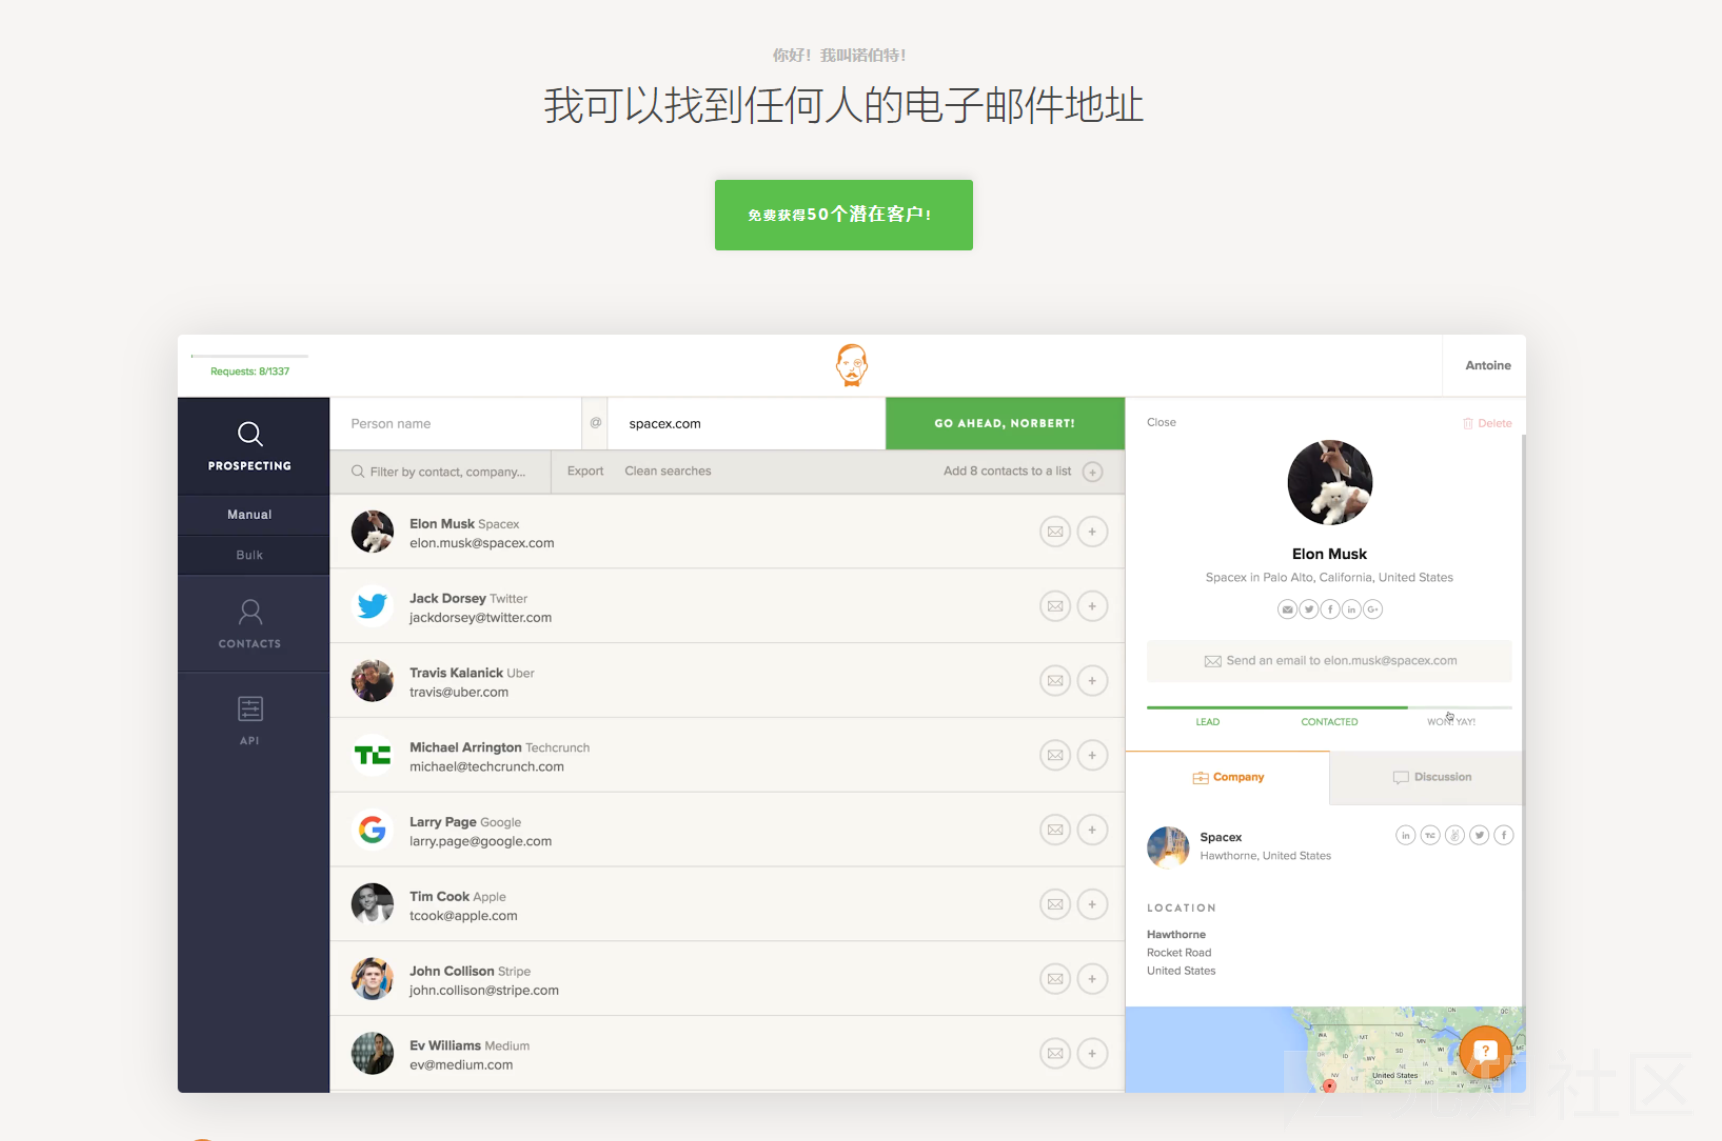Focus the Filter by contact, company field
1722x1141 pixels.
point(441,472)
